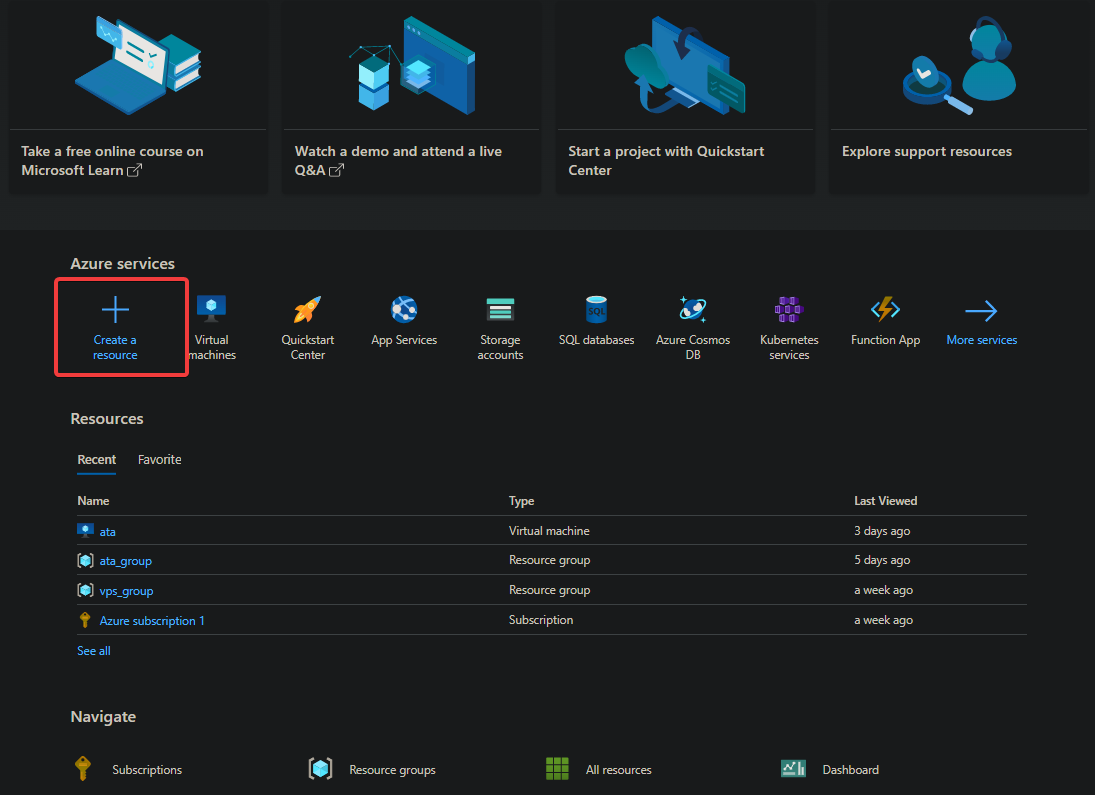Image resolution: width=1095 pixels, height=795 pixels.
Task: Click the Last Viewed column header
Action: click(x=885, y=501)
